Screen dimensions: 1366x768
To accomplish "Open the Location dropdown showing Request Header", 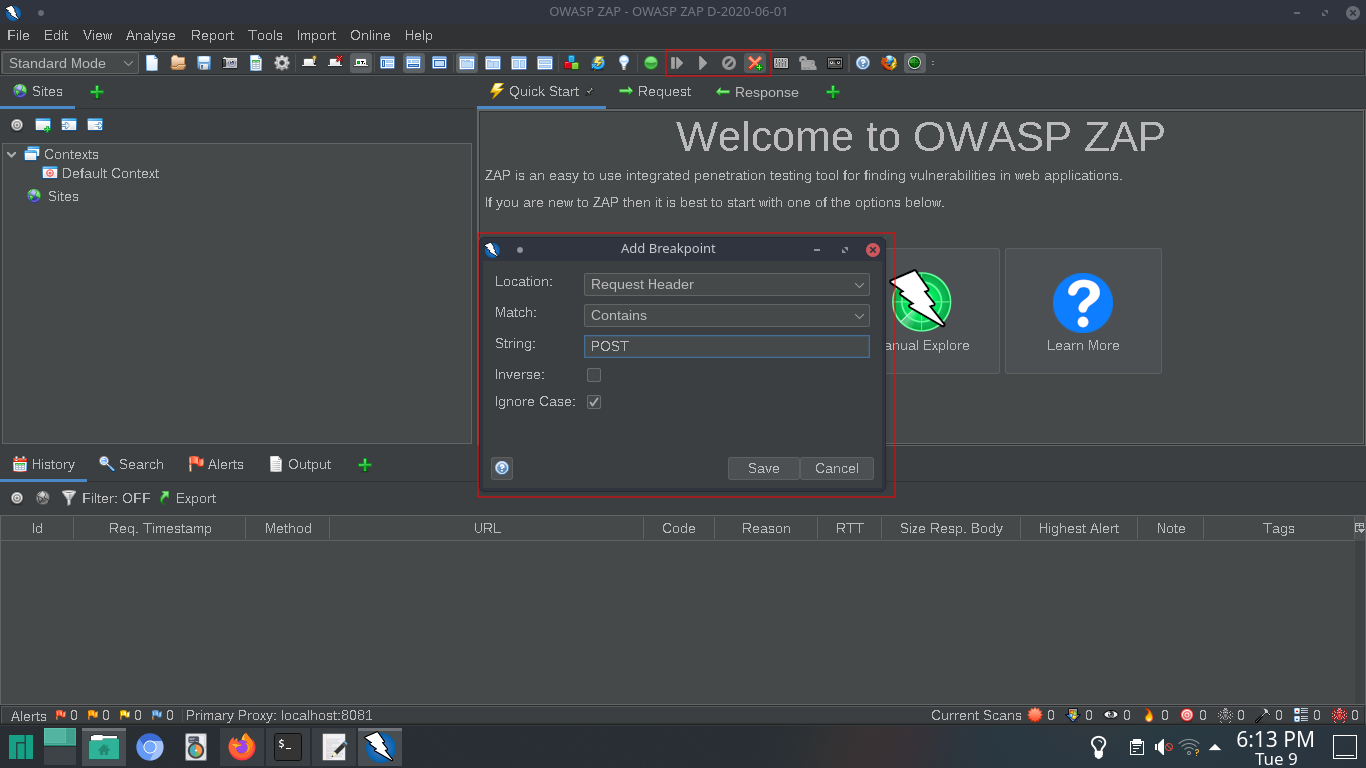I will [727, 284].
